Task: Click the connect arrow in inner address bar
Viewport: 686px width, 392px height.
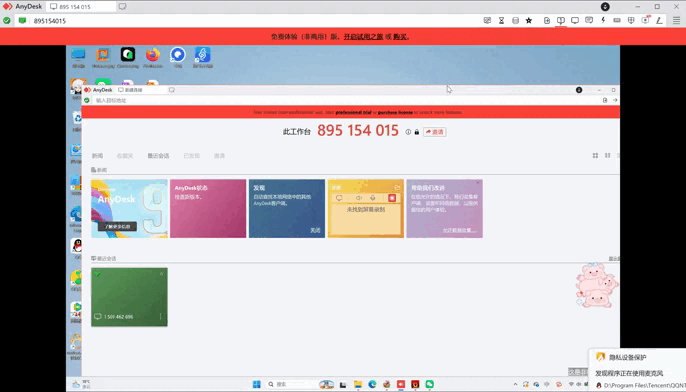Action: coord(615,100)
